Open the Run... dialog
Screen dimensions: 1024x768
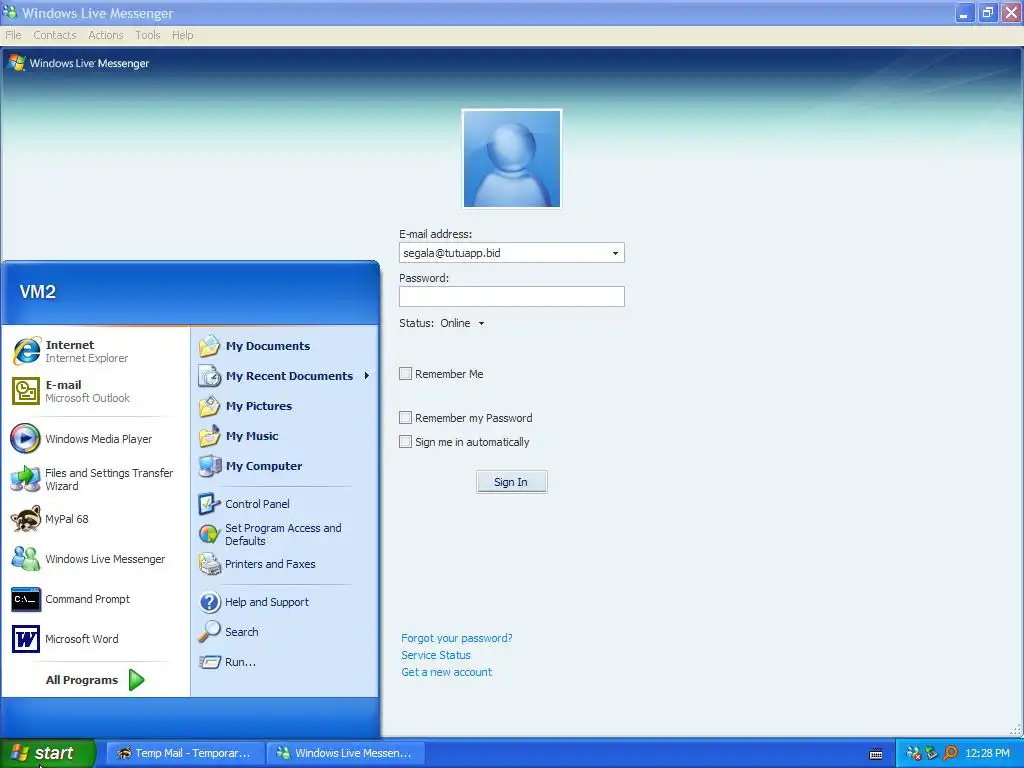[227, 662]
